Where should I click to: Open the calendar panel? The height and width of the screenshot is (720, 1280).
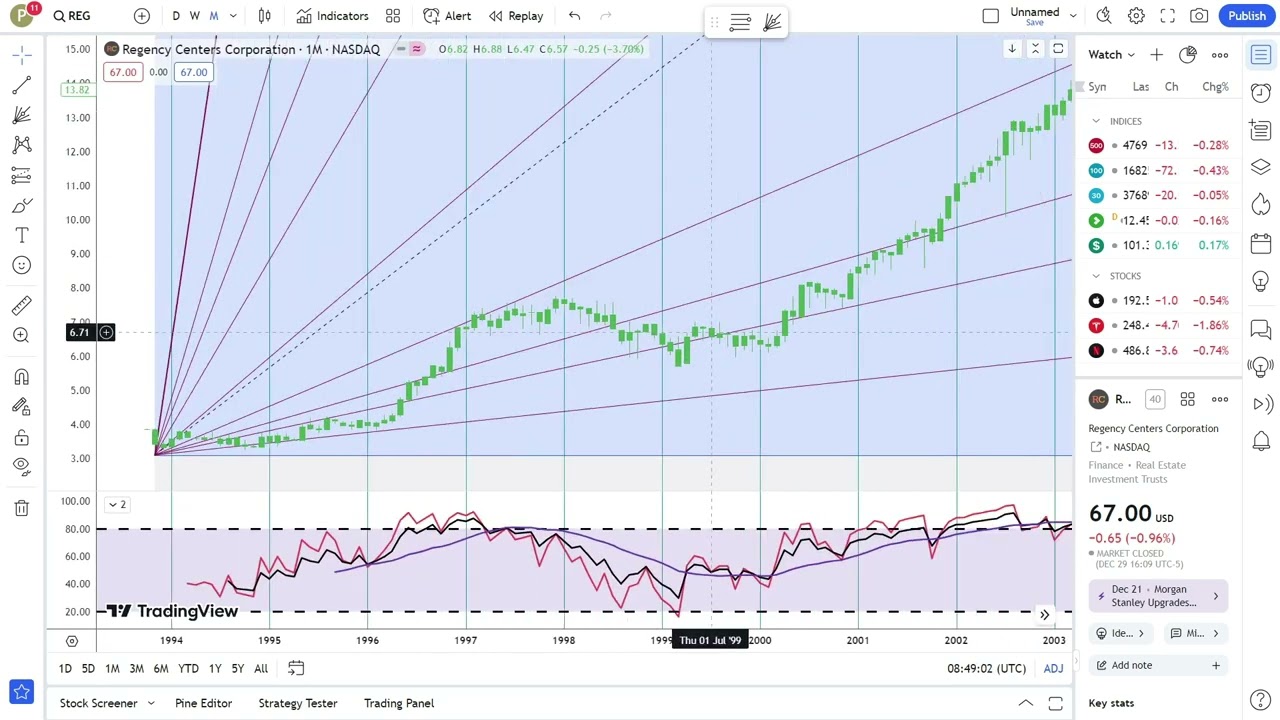pos(1261,243)
